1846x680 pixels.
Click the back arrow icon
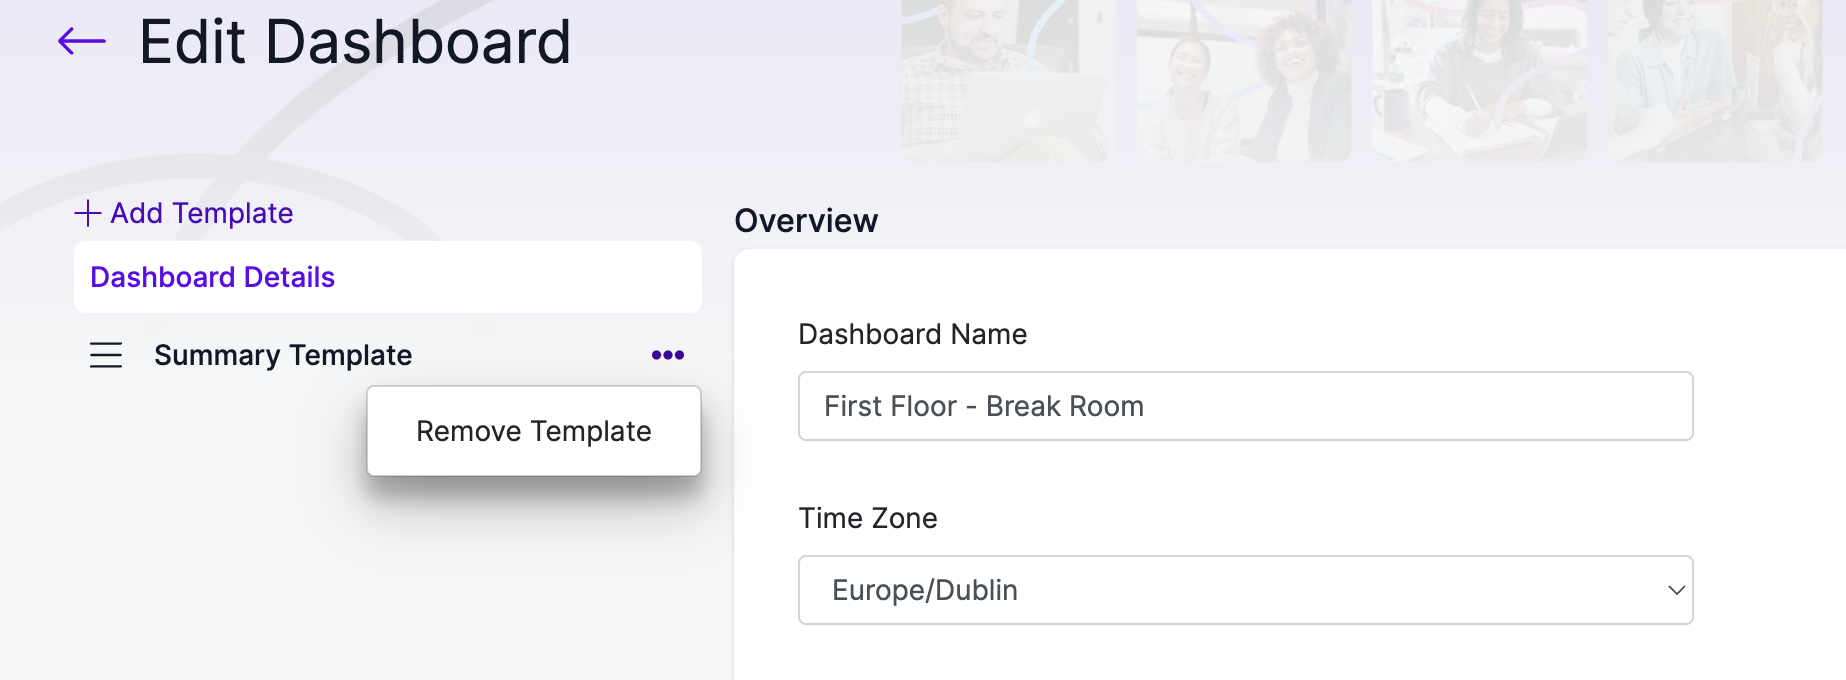82,42
